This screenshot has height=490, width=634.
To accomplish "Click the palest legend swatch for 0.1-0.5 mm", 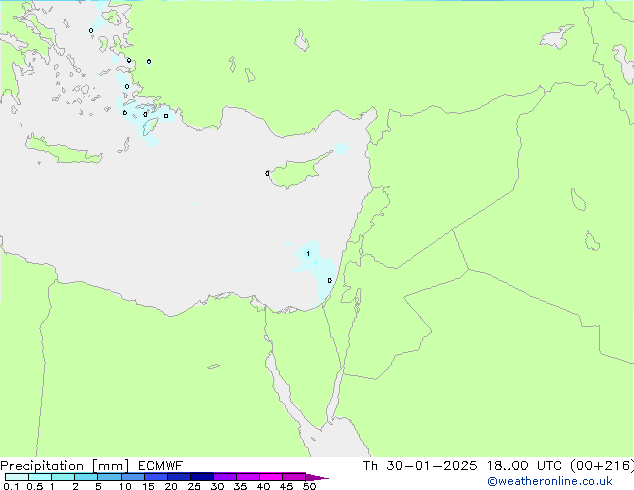I will (x=17, y=477).
